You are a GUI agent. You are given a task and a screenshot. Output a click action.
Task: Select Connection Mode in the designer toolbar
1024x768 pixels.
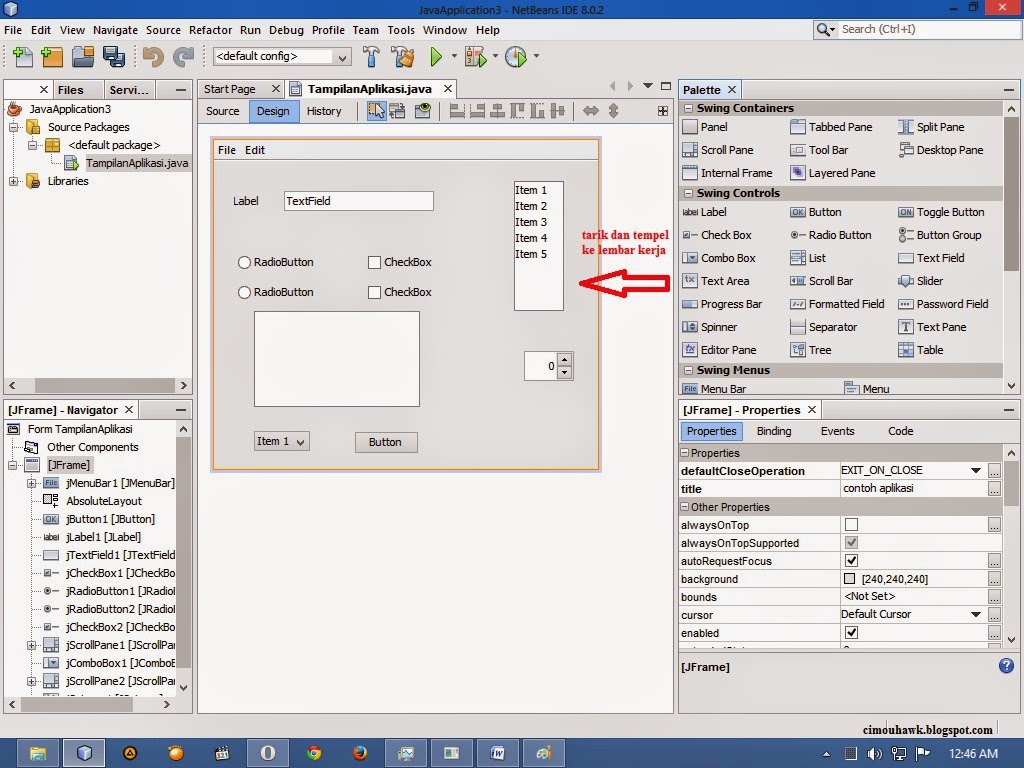point(397,111)
